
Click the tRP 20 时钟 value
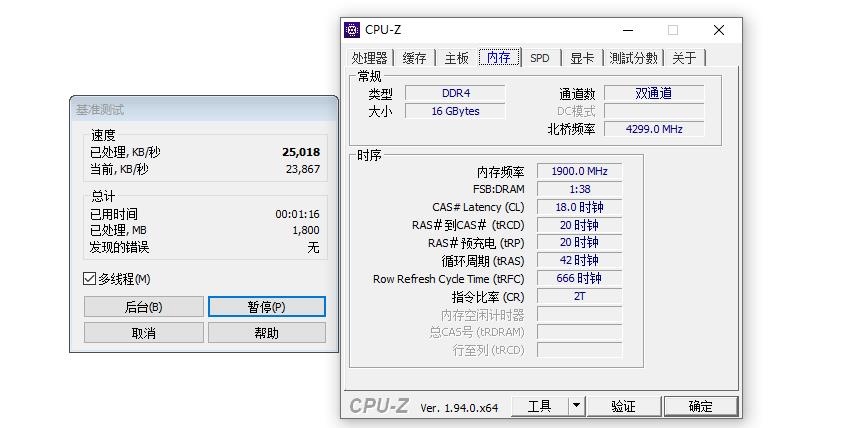(579, 242)
